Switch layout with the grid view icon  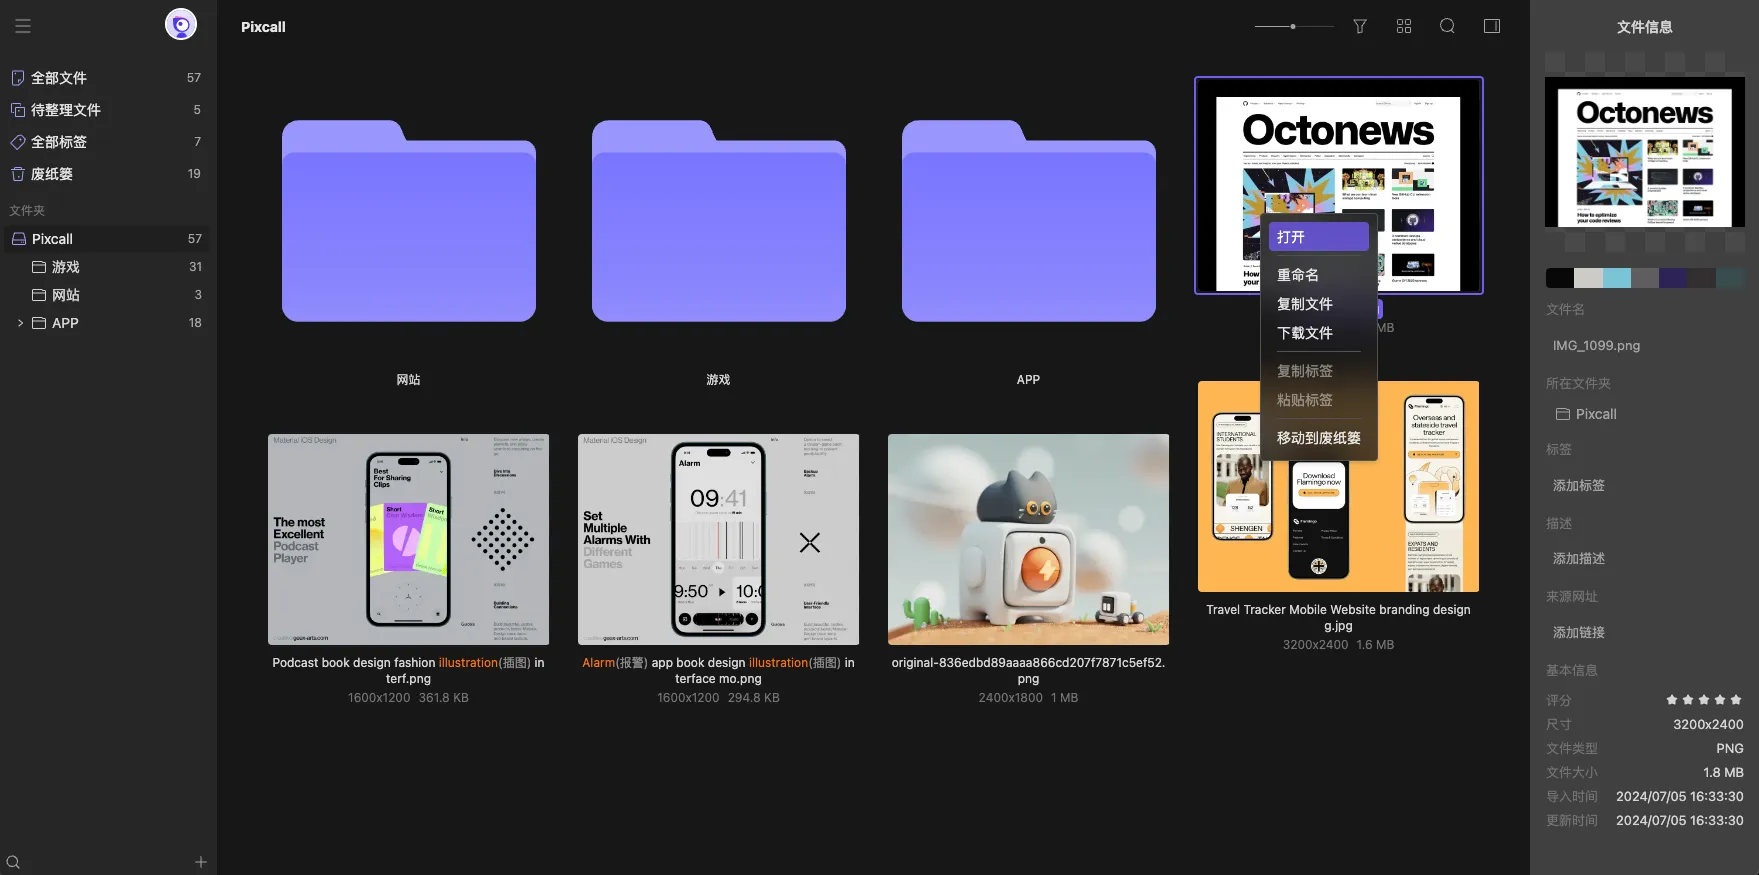[1404, 26]
